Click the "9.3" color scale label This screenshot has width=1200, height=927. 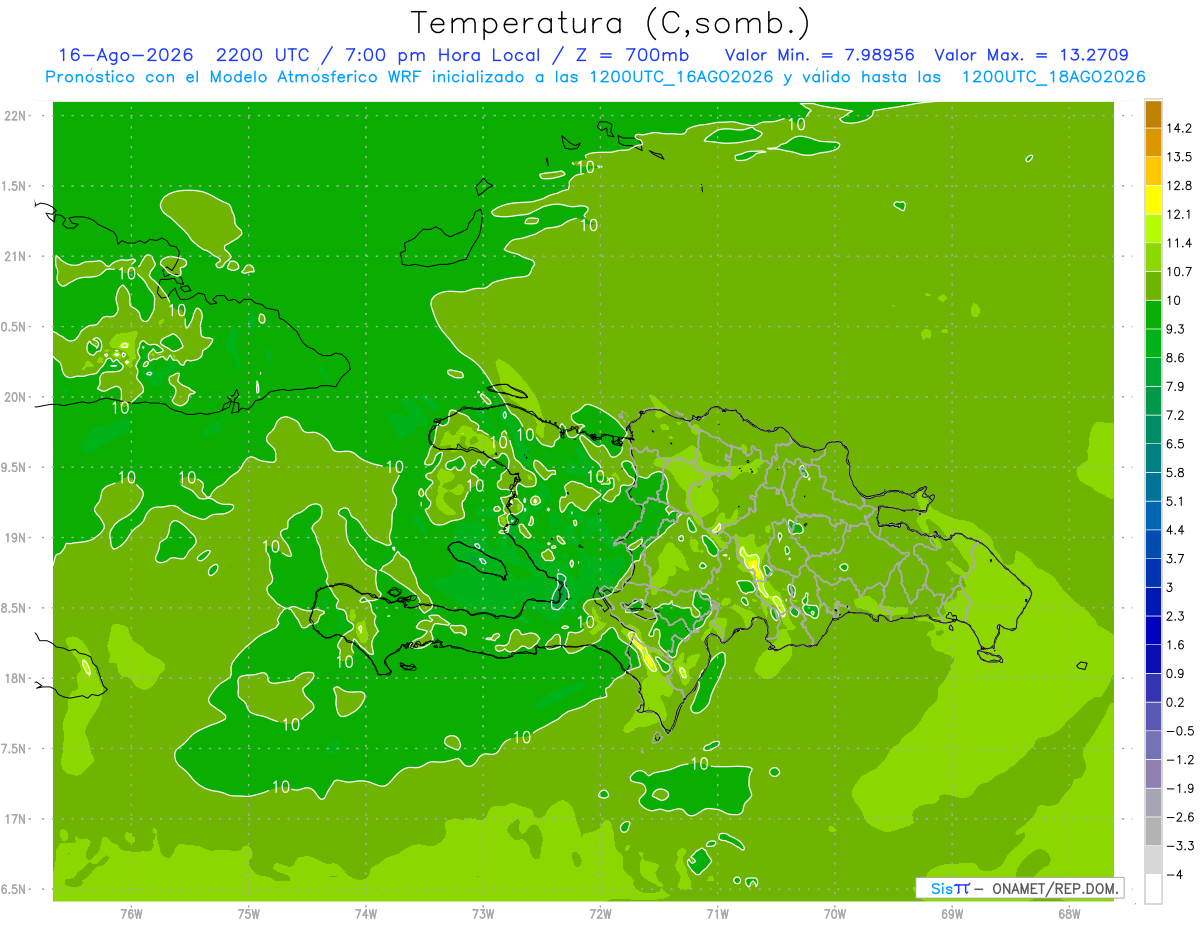click(1177, 329)
